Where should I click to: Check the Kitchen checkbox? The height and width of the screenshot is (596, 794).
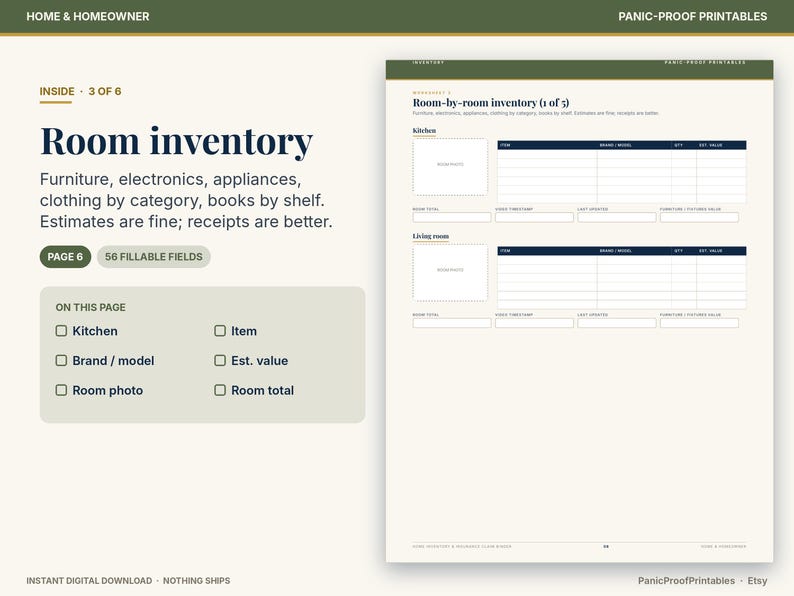coord(61,331)
